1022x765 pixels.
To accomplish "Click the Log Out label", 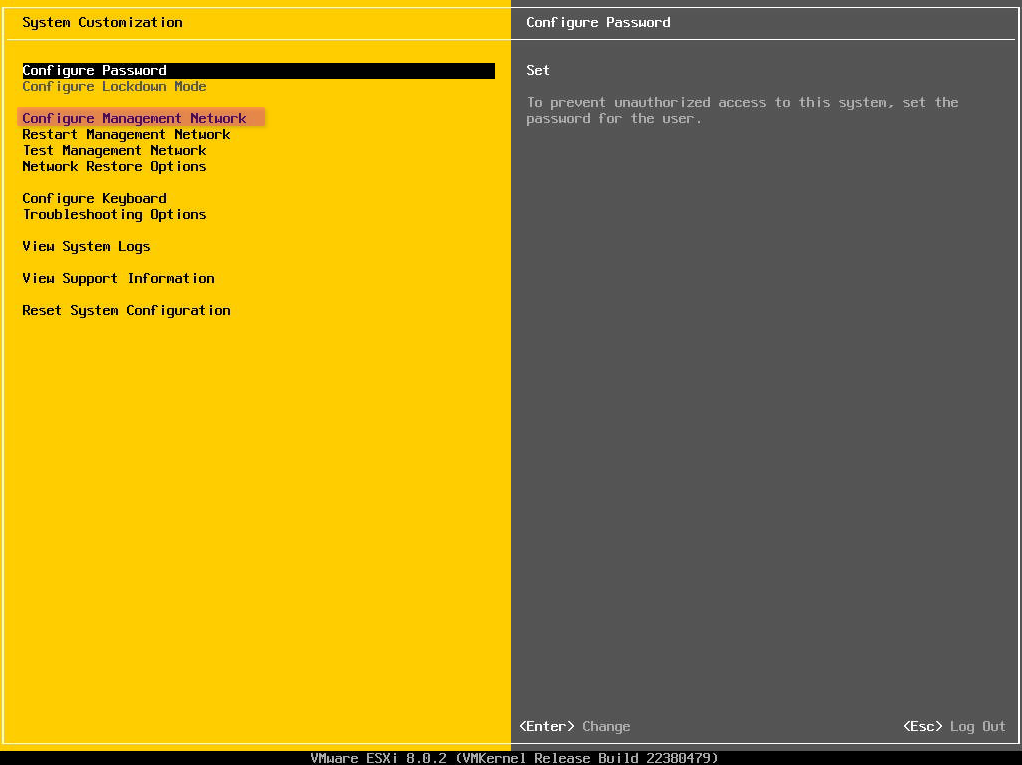I will click(977, 727).
